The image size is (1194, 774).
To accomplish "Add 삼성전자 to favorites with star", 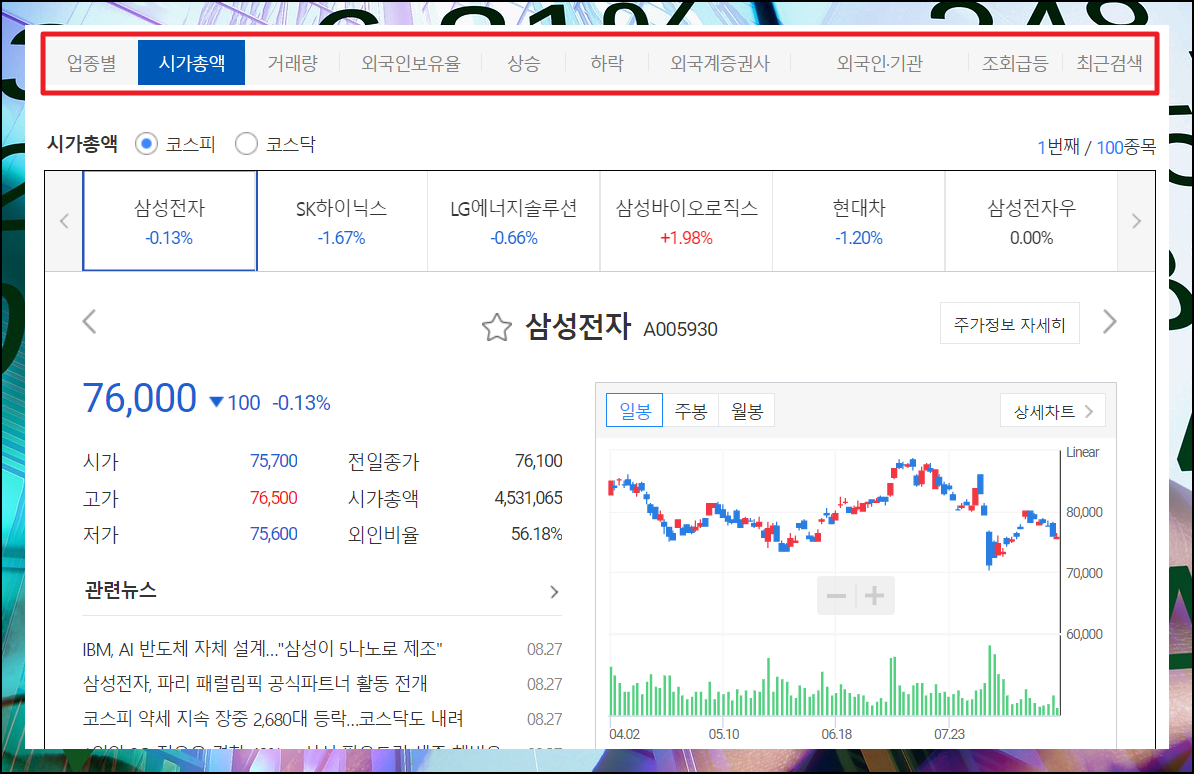I will tap(496, 328).
